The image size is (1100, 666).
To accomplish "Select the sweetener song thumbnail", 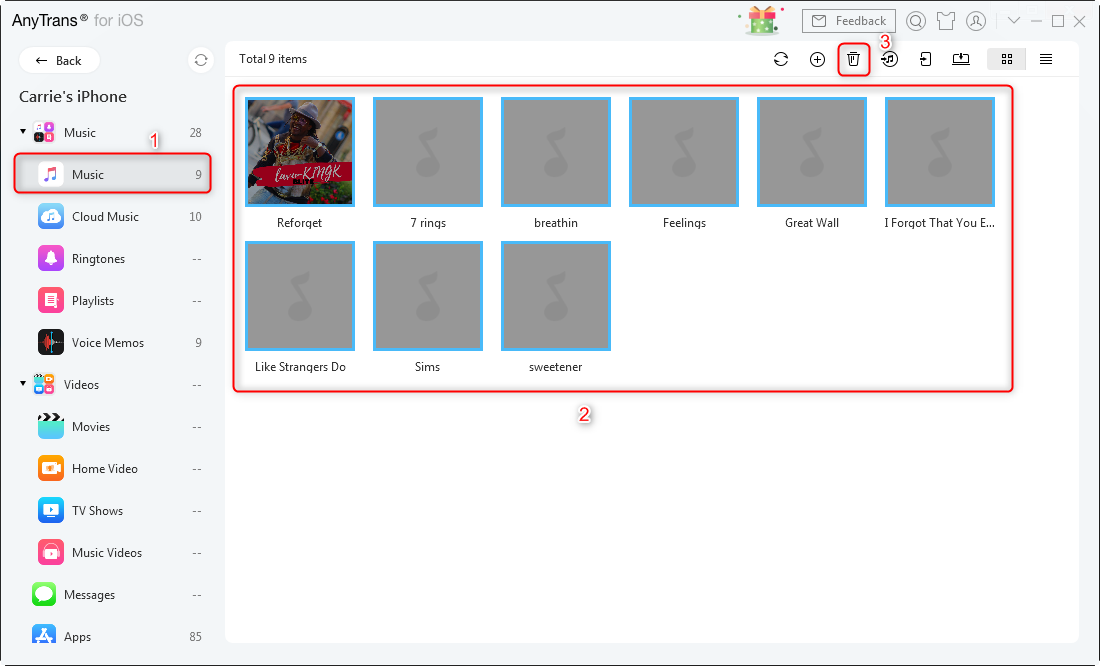I will 556,295.
